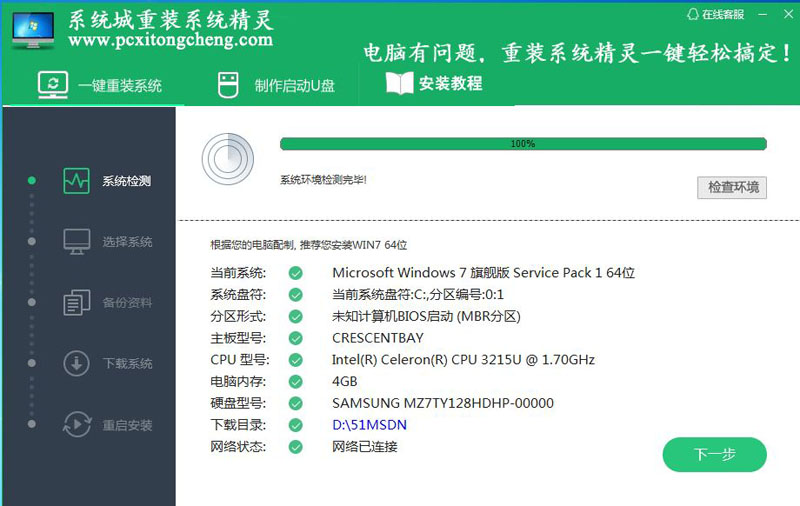Click the 在线客服 QQ penguin icon
The height and width of the screenshot is (506, 800).
[694, 14]
